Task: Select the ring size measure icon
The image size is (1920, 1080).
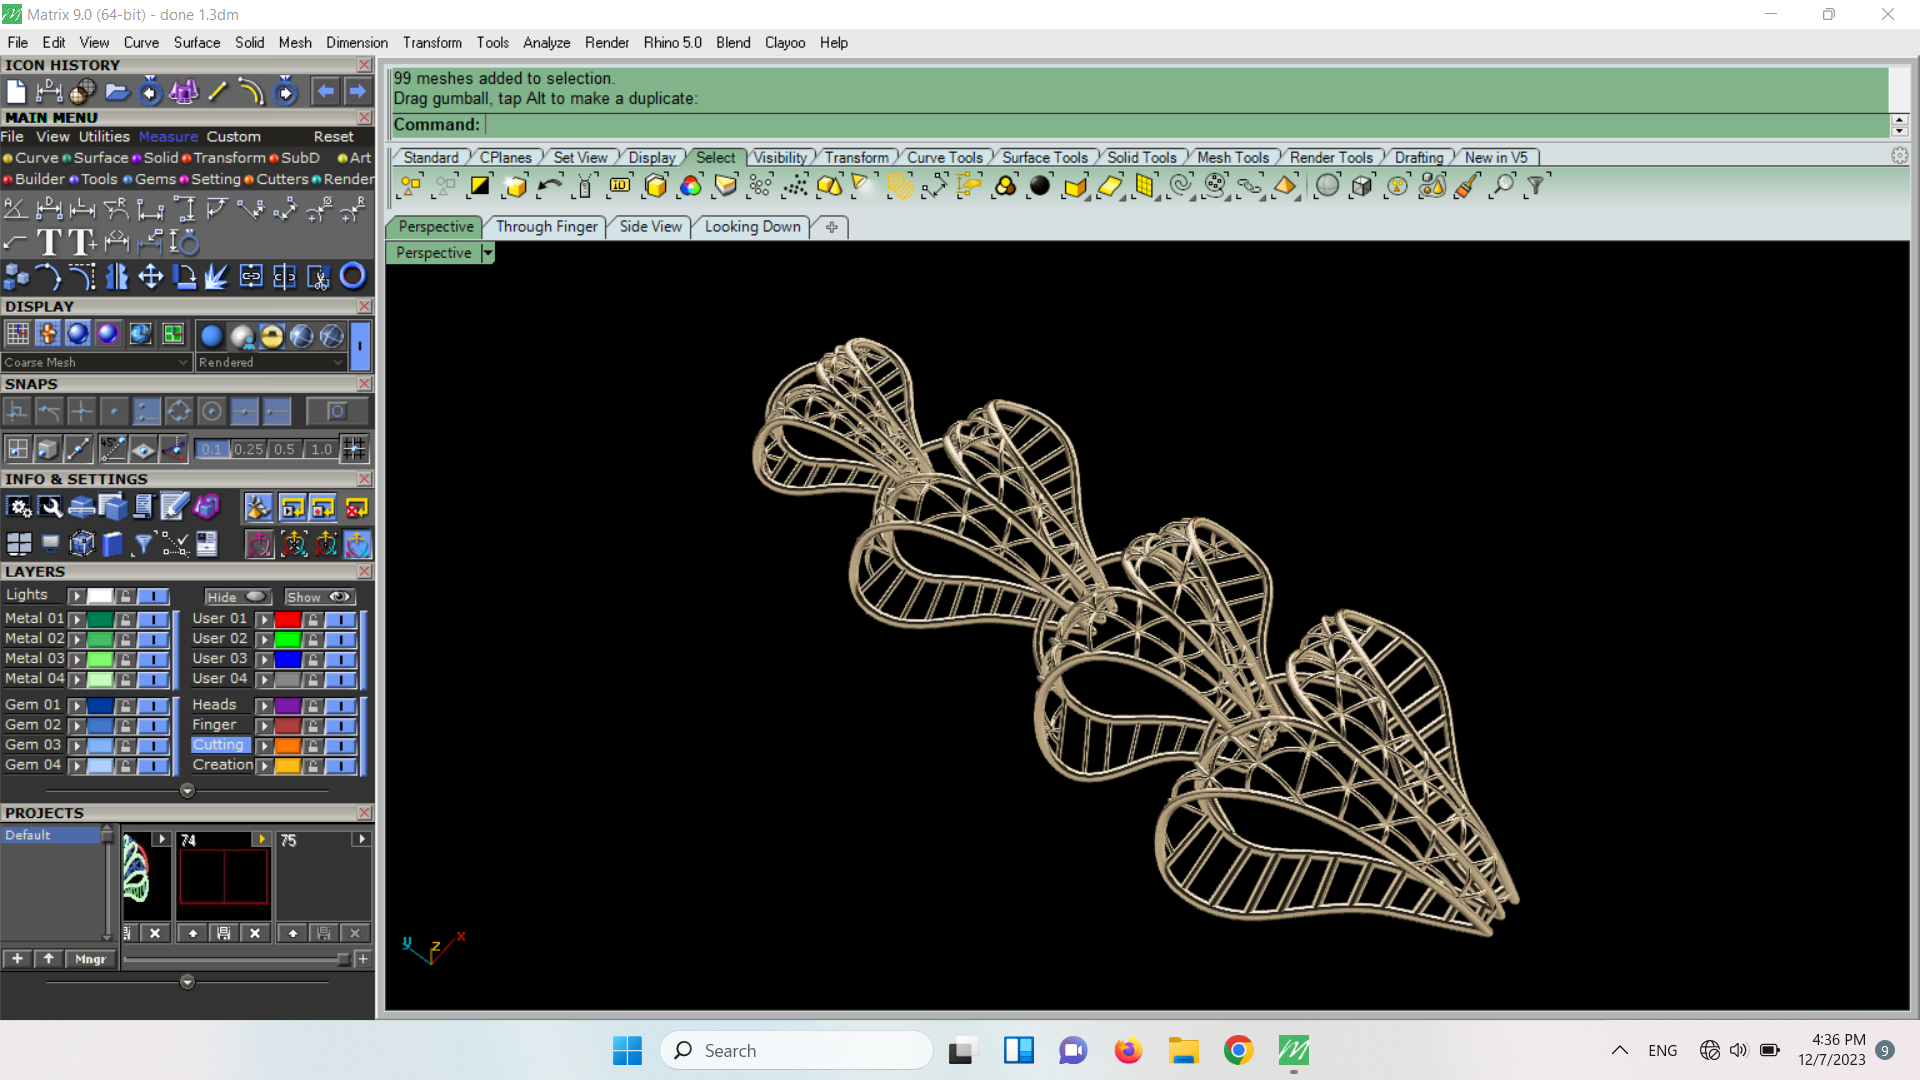Action: click(x=185, y=242)
